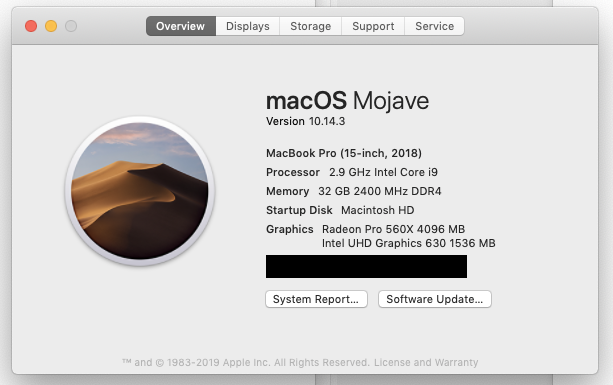The width and height of the screenshot is (613, 385).
Task: Click the Macintosh HD startup disk value
Action: tap(377, 210)
